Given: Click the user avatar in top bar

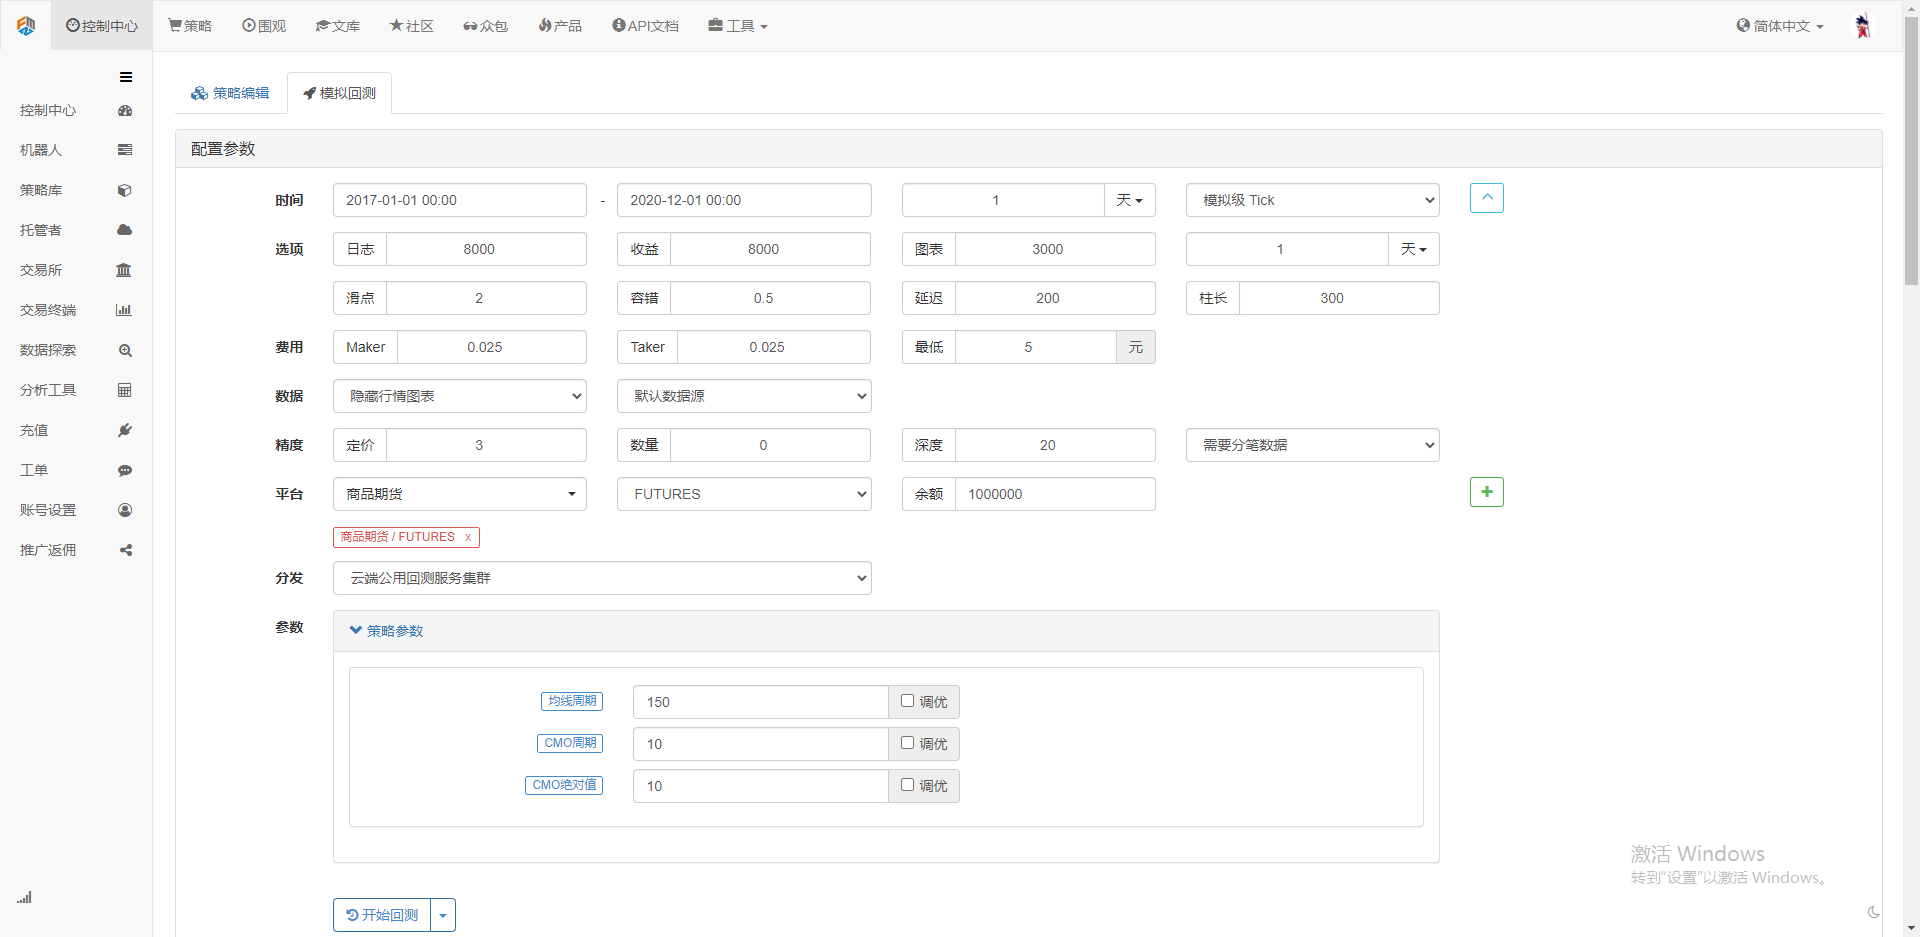Looking at the screenshot, I should [x=1862, y=26].
